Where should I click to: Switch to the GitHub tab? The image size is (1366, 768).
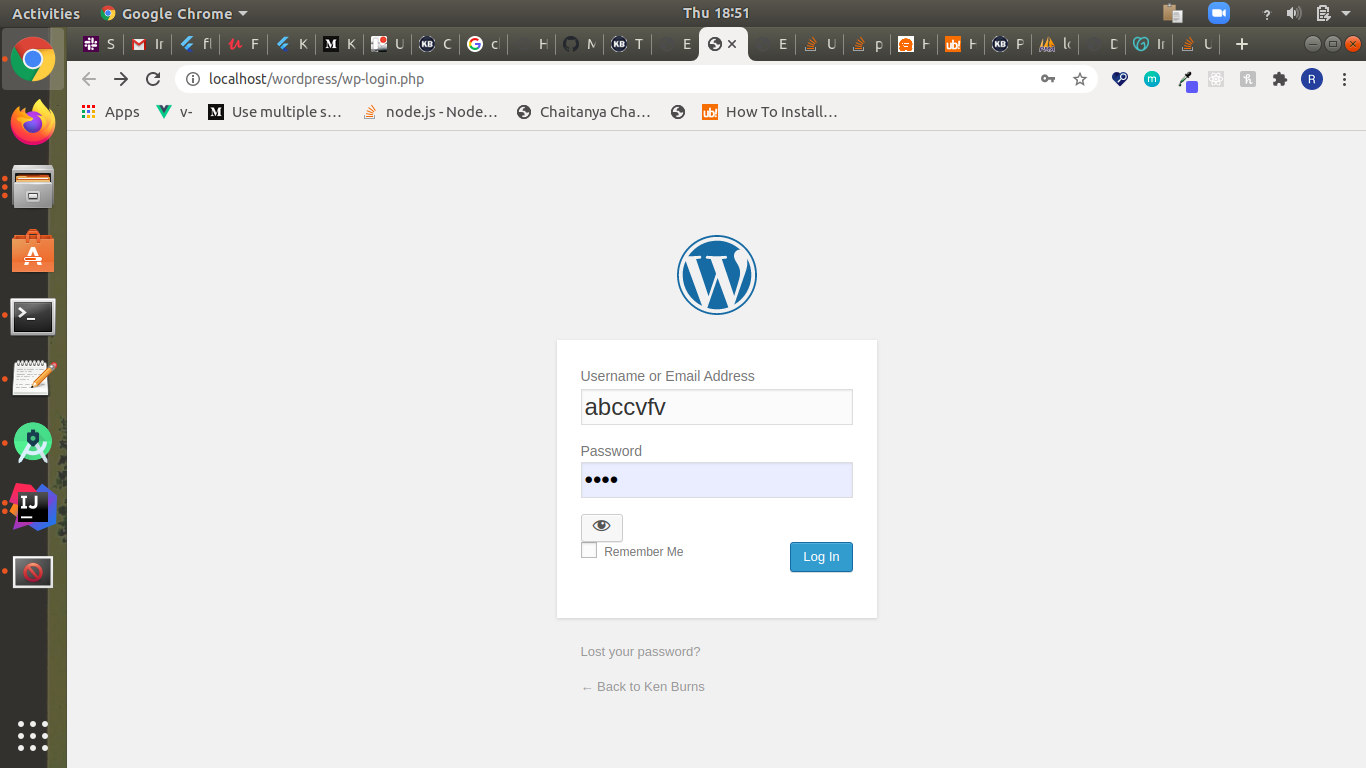(579, 44)
